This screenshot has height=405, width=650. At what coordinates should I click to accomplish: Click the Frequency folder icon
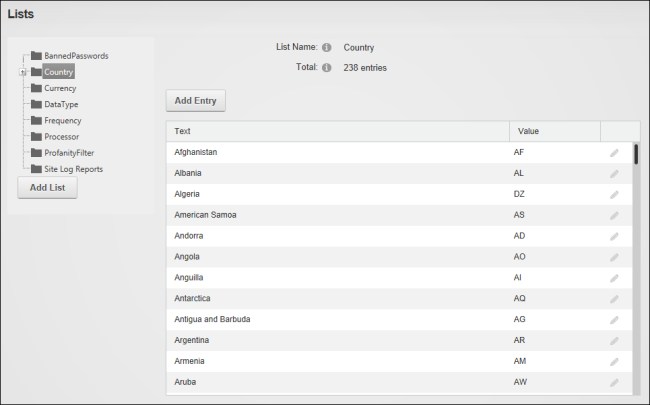36,120
